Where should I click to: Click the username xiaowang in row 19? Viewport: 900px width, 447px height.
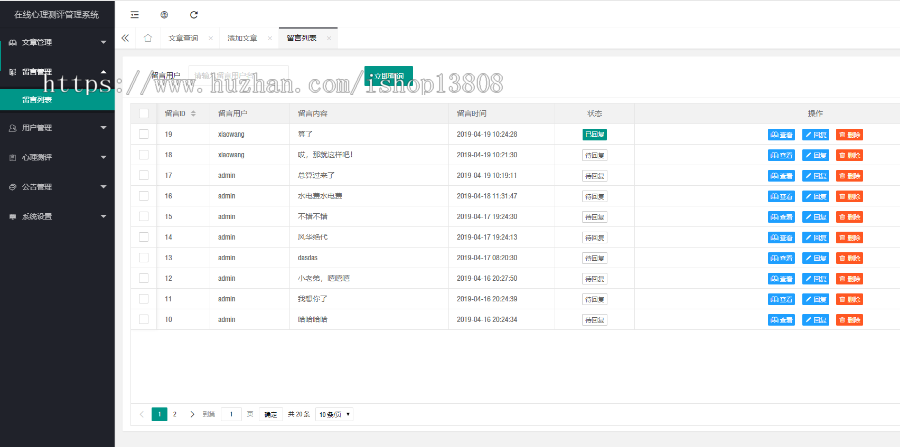[231, 134]
